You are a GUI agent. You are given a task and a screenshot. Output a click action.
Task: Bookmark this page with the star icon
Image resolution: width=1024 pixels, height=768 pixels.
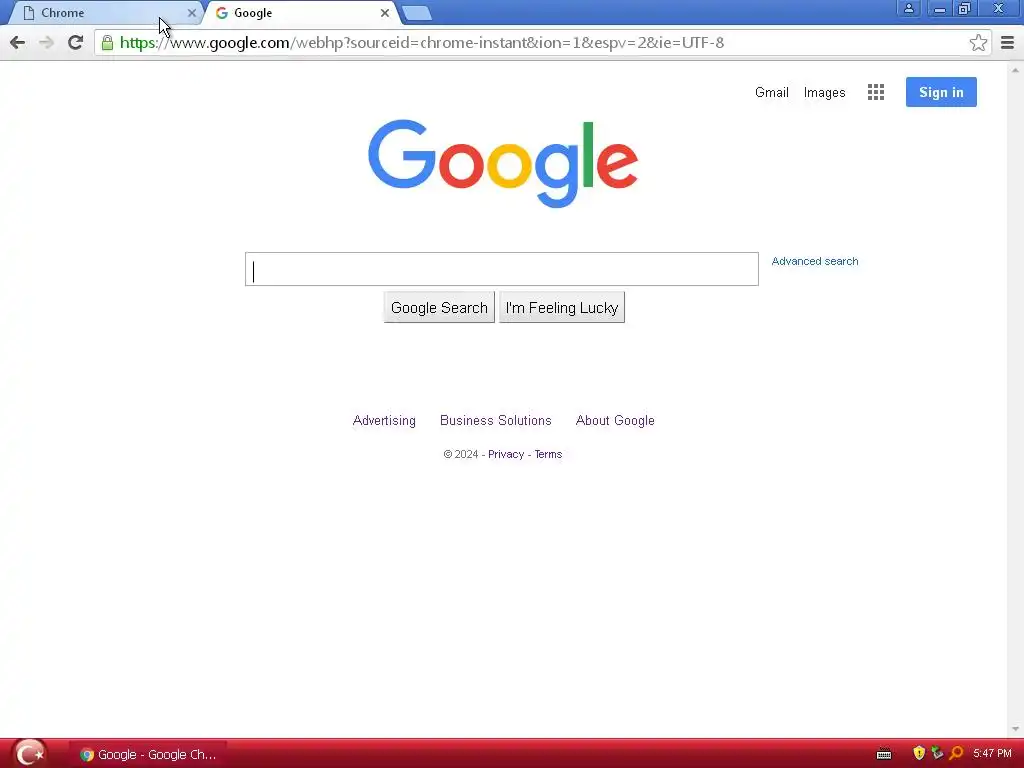(x=978, y=43)
